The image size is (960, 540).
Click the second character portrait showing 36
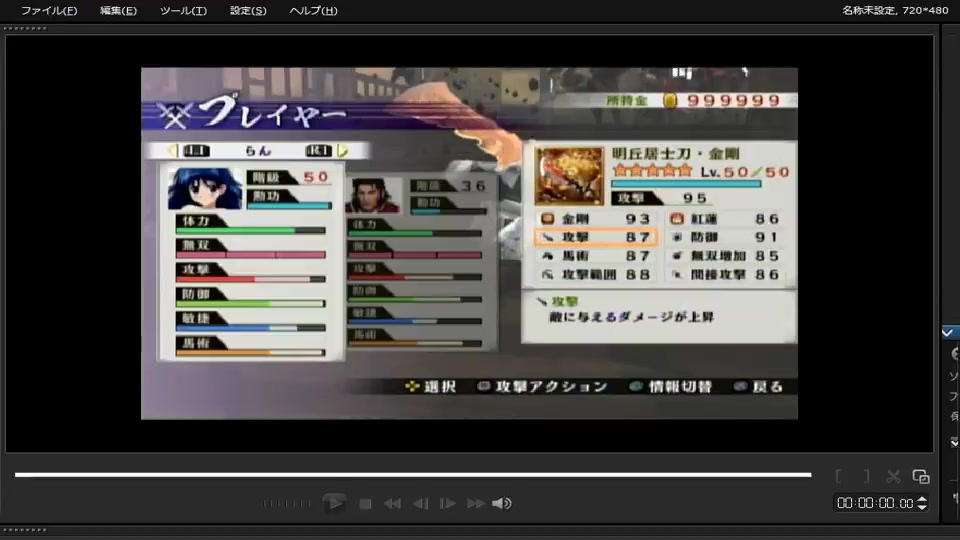[x=373, y=195]
